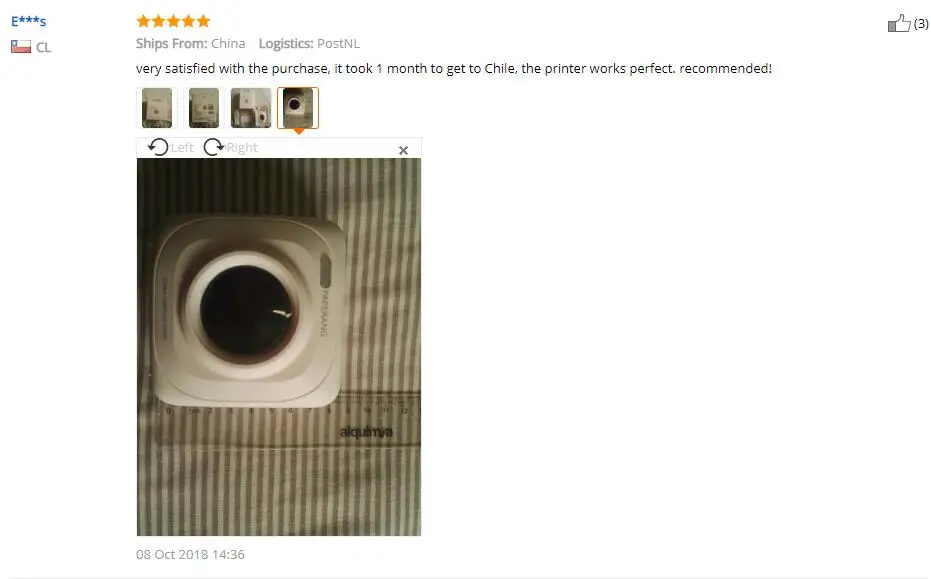This screenshot has height=579, width=931.
Task: Click the Right rotate label
Action: tap(242, 147)
